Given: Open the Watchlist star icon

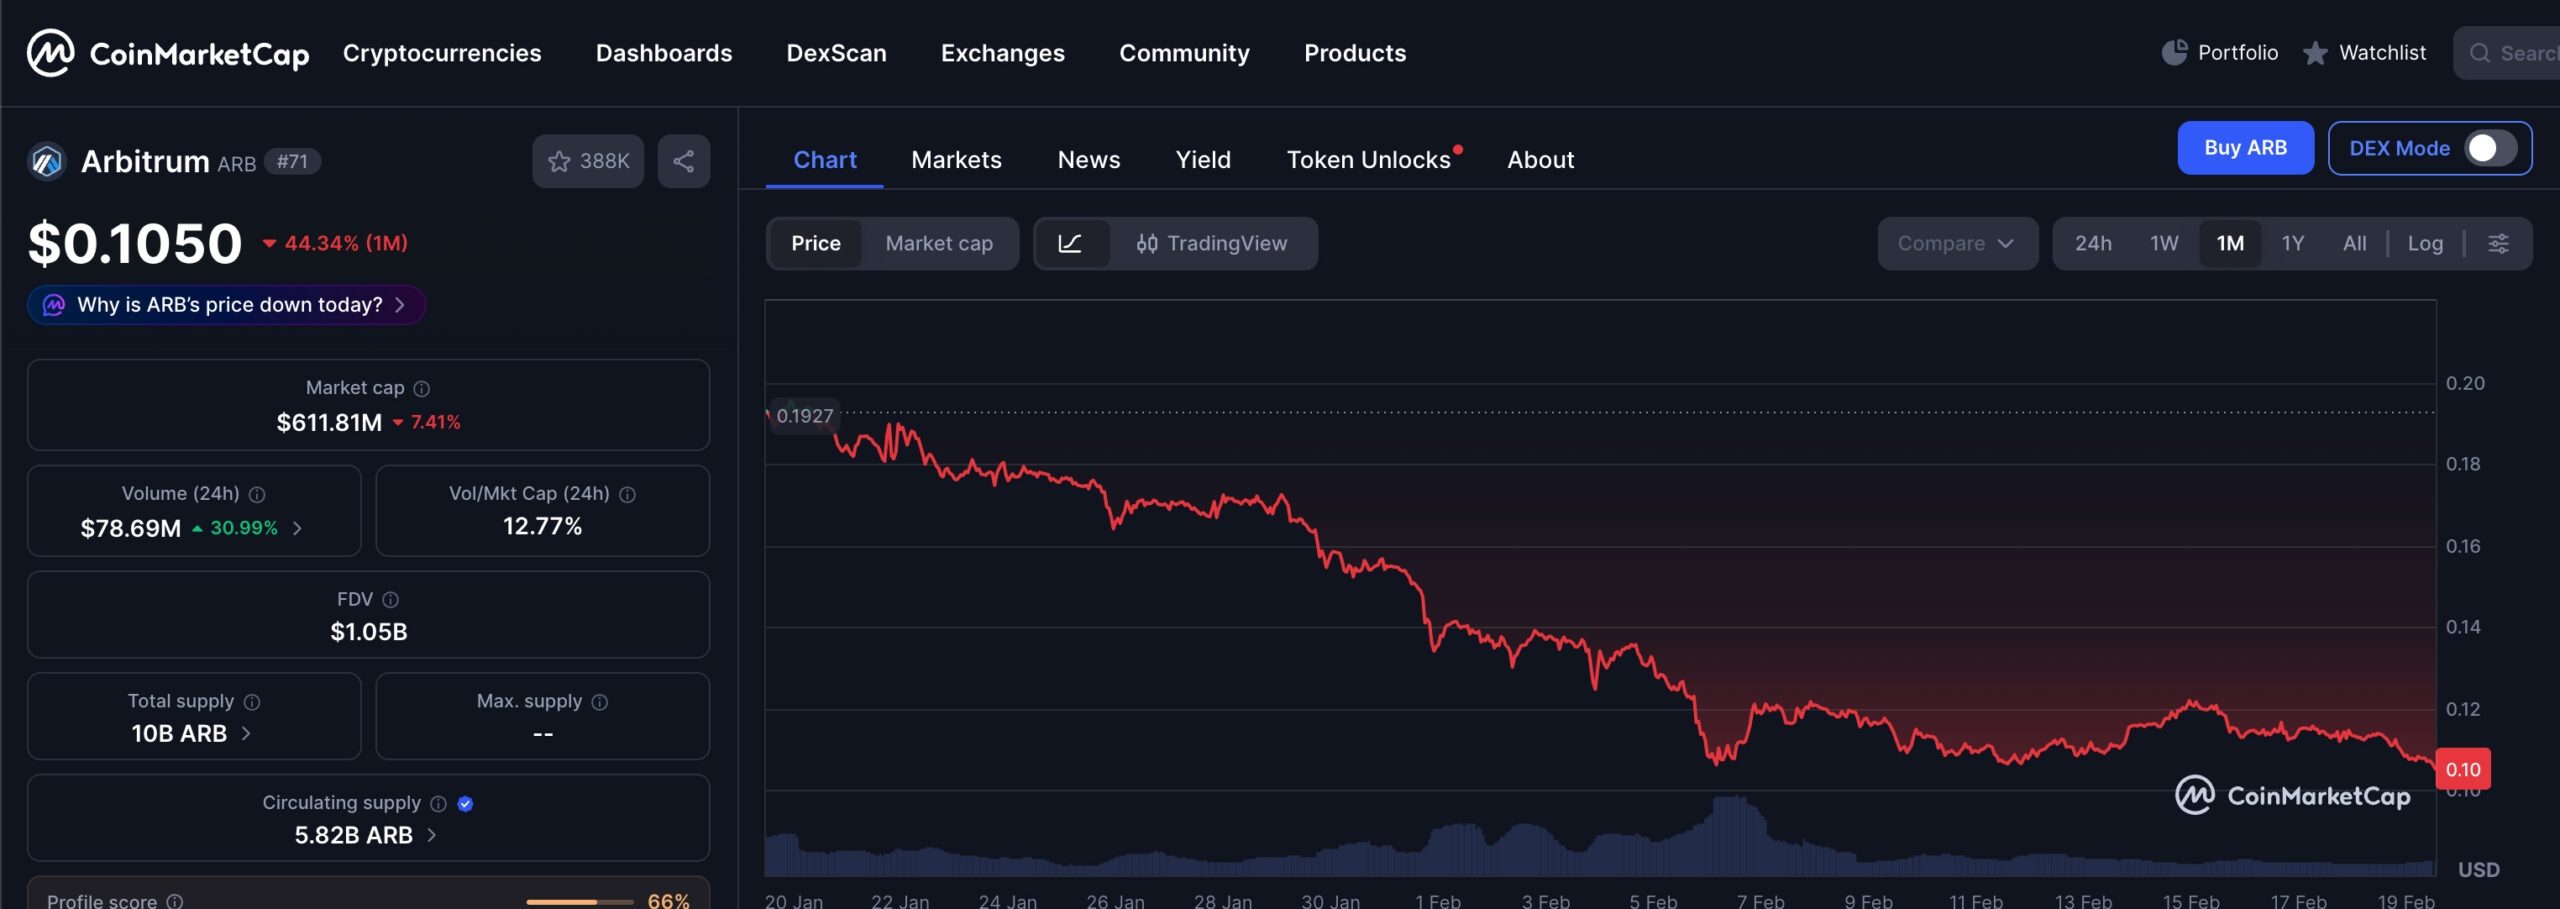Looking at the screenshot, I should point(2315,53).
